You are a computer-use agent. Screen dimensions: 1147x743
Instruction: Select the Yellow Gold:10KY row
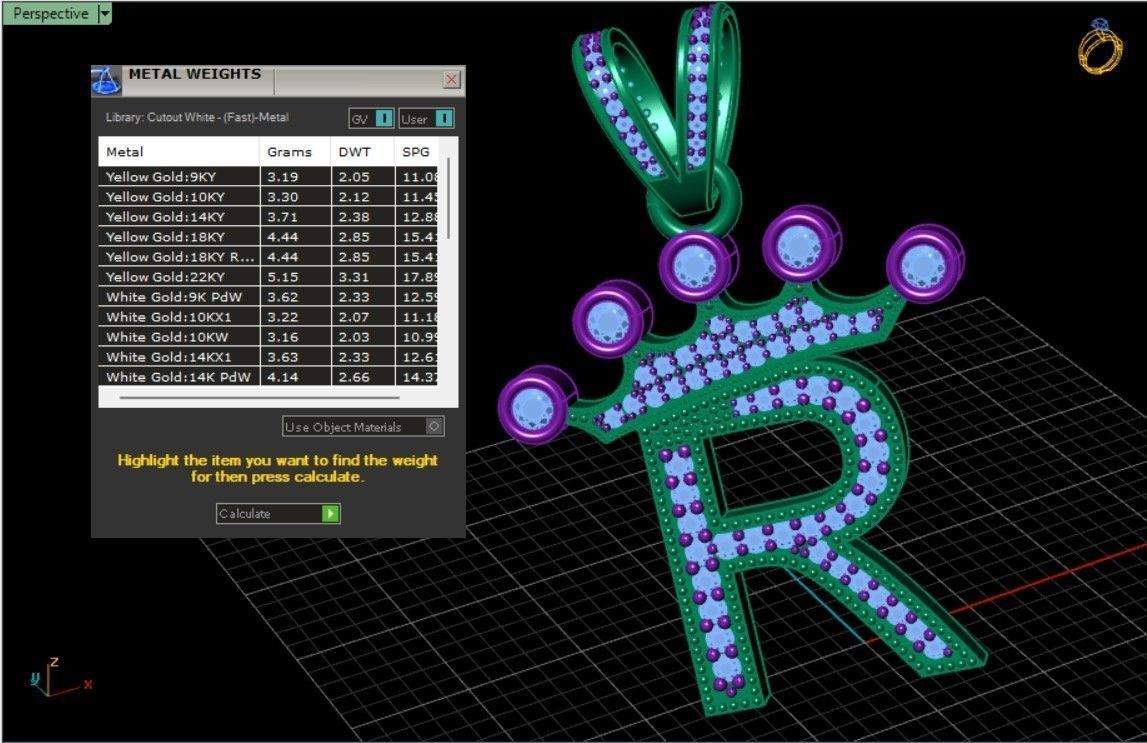pyautogui.click(x=268, y=197)
